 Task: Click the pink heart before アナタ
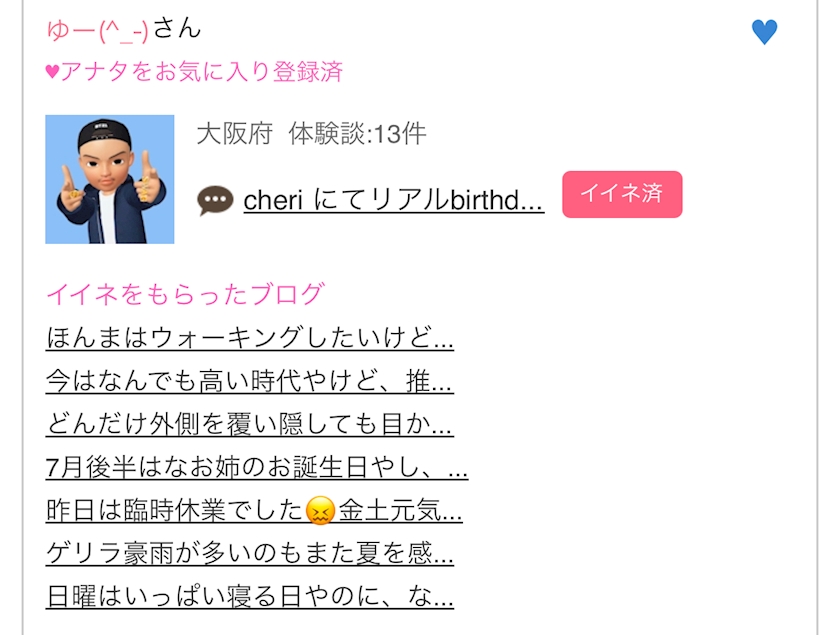tap(52, 71)
